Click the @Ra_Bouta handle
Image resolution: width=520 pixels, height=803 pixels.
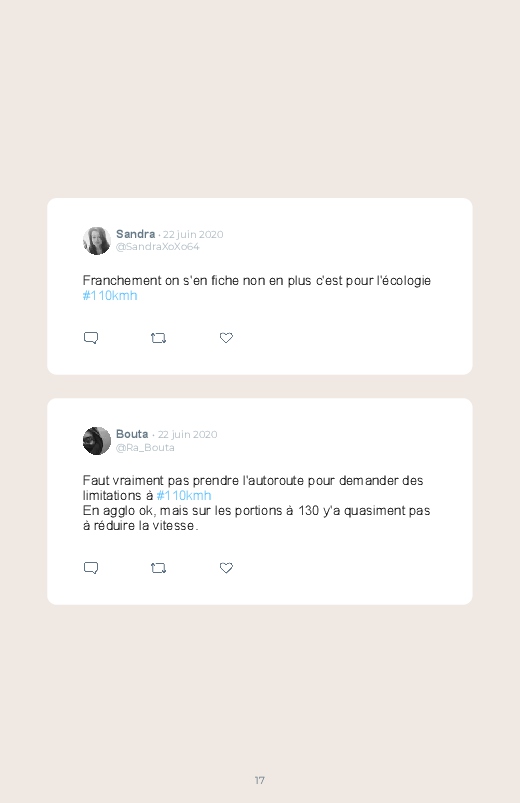tap(145, 448)
